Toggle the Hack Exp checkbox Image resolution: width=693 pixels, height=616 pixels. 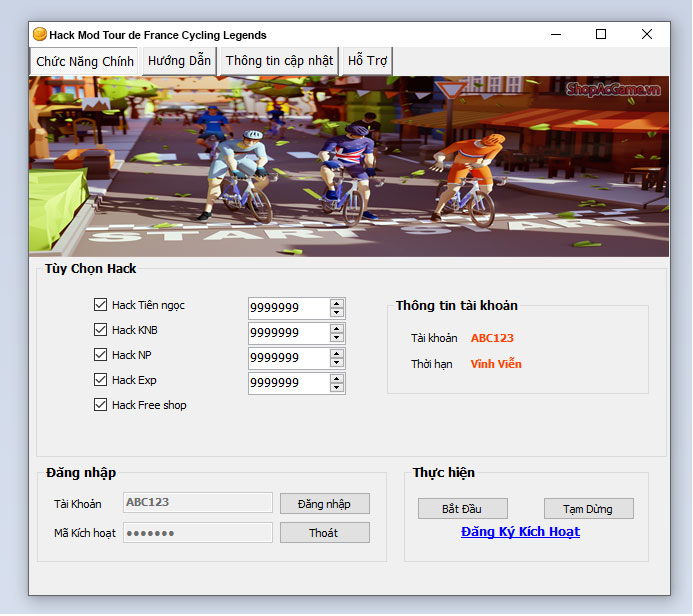tap(100, 380)
